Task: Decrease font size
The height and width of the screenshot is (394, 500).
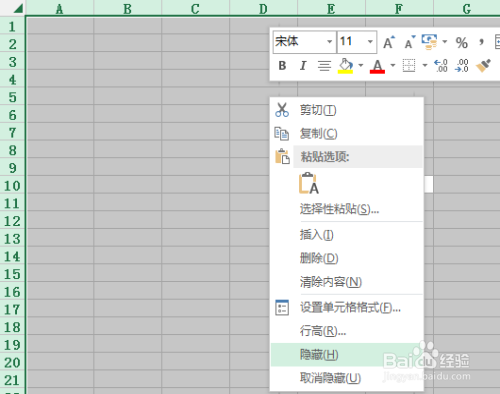Action: click(x=410, y=42)
